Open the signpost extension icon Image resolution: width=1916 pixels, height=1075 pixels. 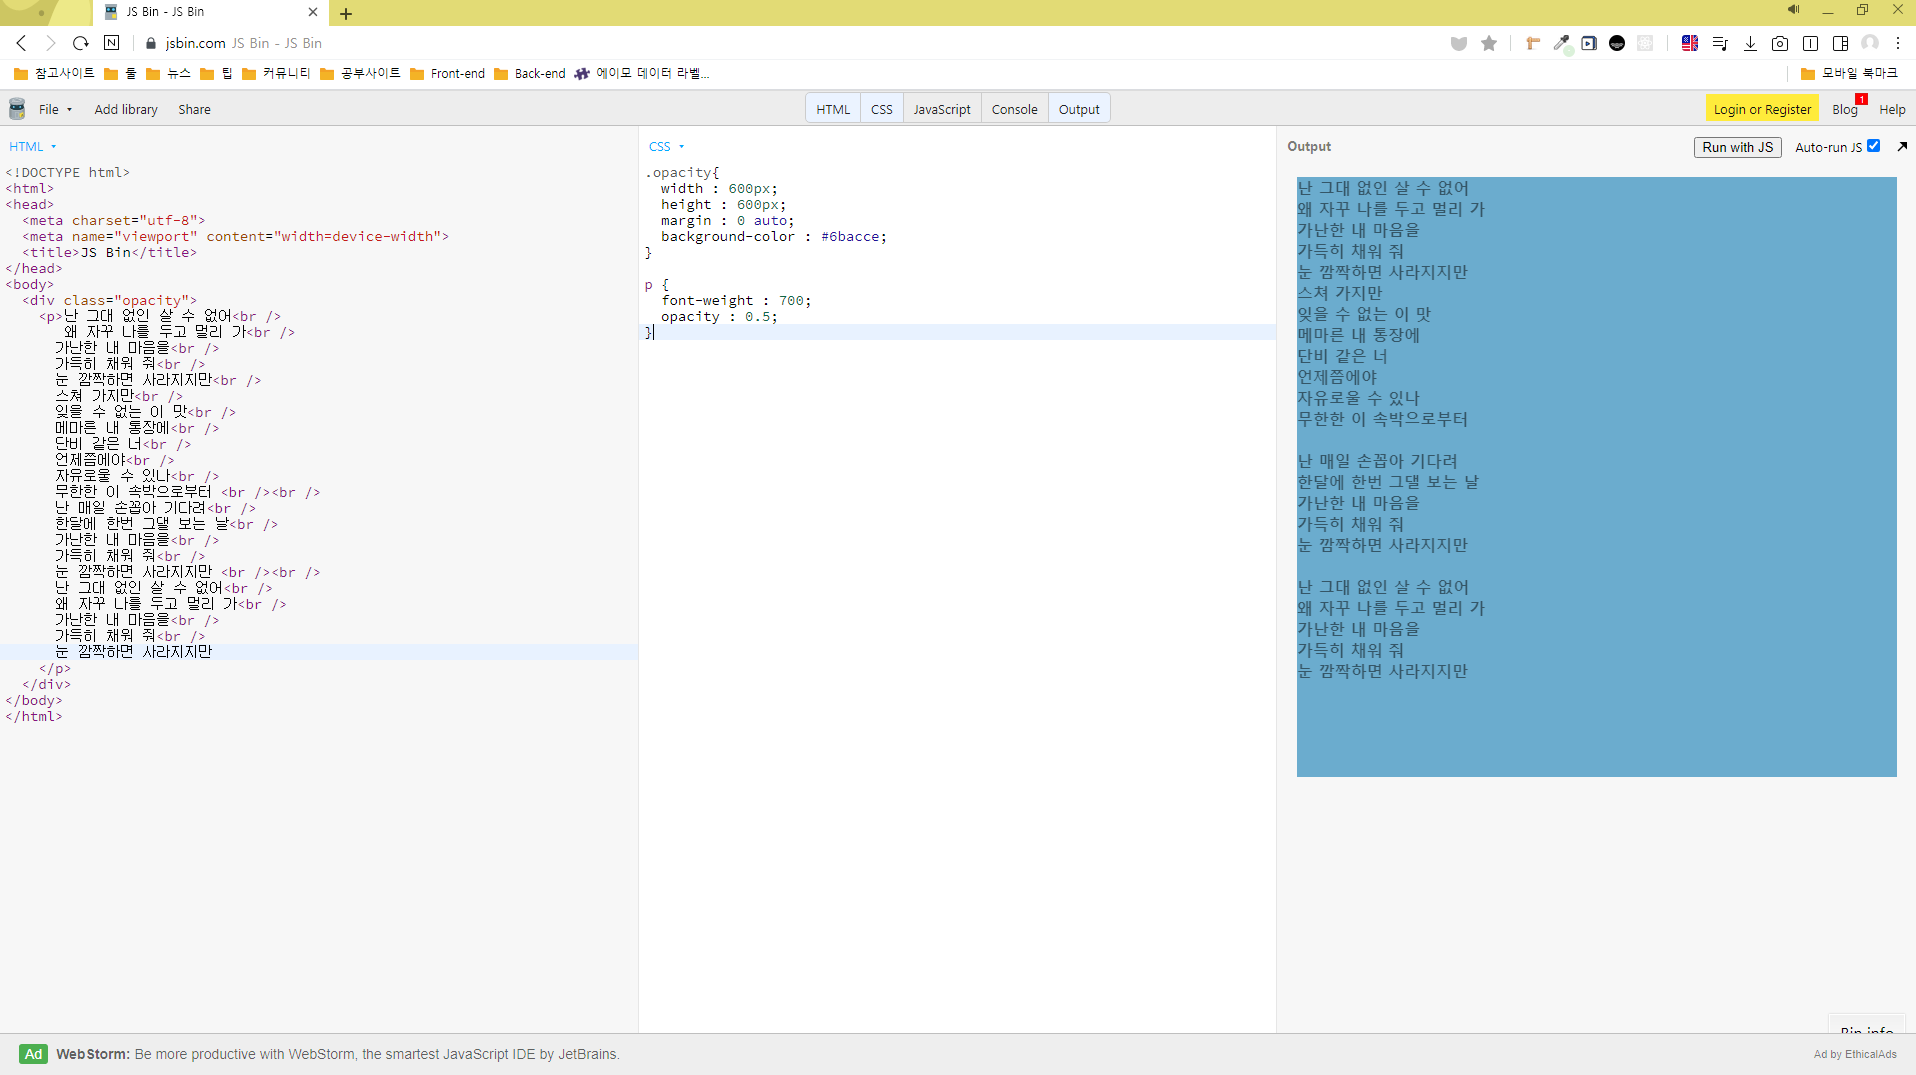(x=1532, y=43)
